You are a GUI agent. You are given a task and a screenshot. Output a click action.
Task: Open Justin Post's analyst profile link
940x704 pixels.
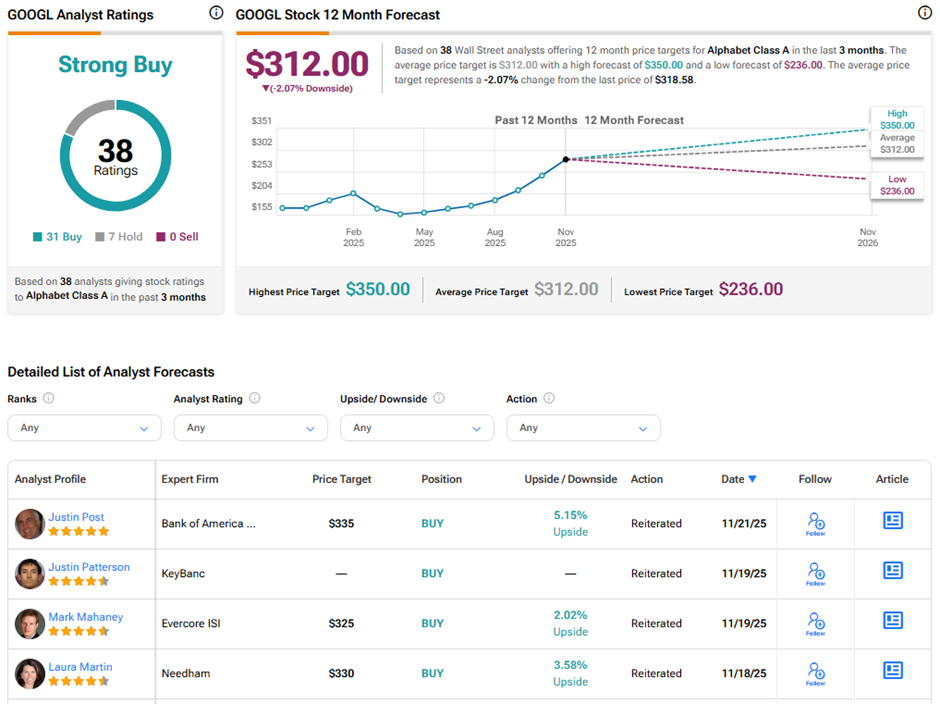tap(76, 517)
